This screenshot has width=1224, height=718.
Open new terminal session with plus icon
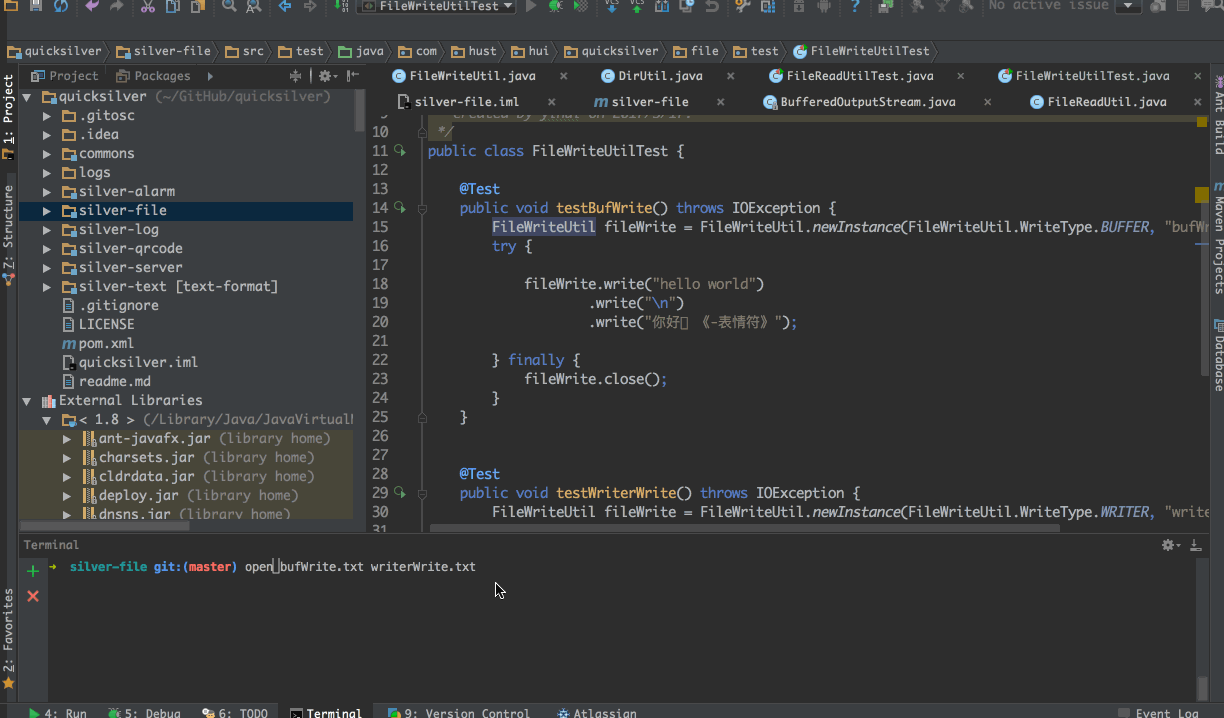(33, 571)
